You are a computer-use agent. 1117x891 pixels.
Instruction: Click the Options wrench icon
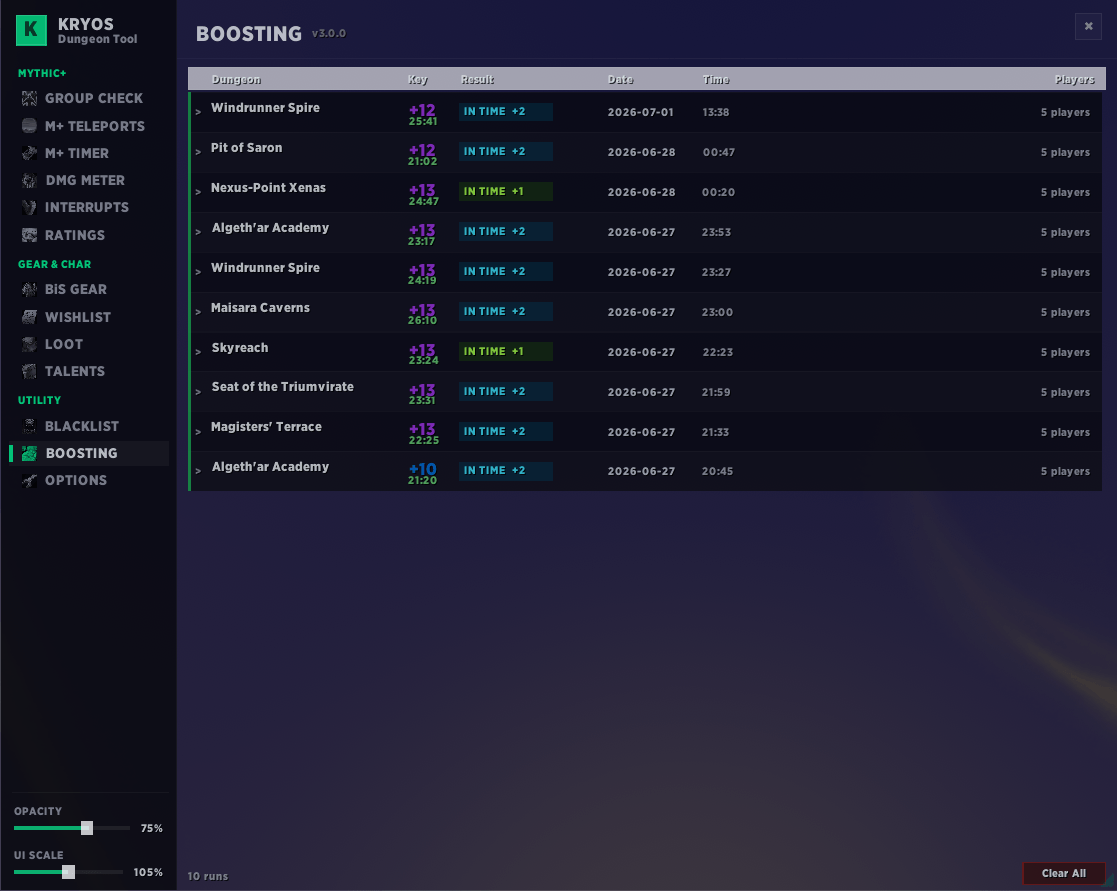click(x=29, y=480)
